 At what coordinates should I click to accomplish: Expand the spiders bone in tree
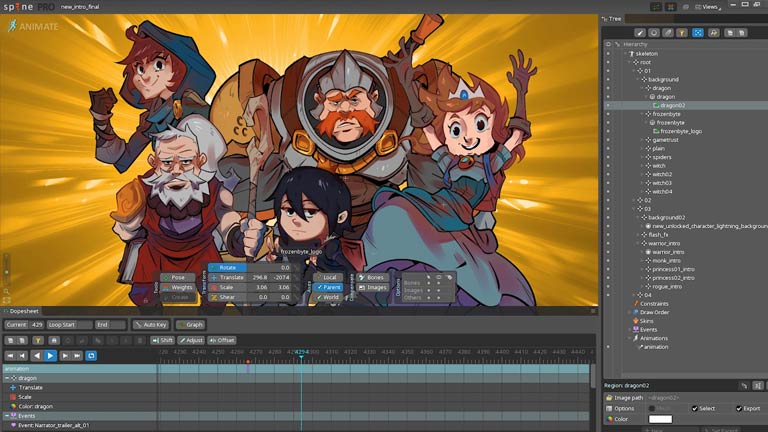point(642,157)
